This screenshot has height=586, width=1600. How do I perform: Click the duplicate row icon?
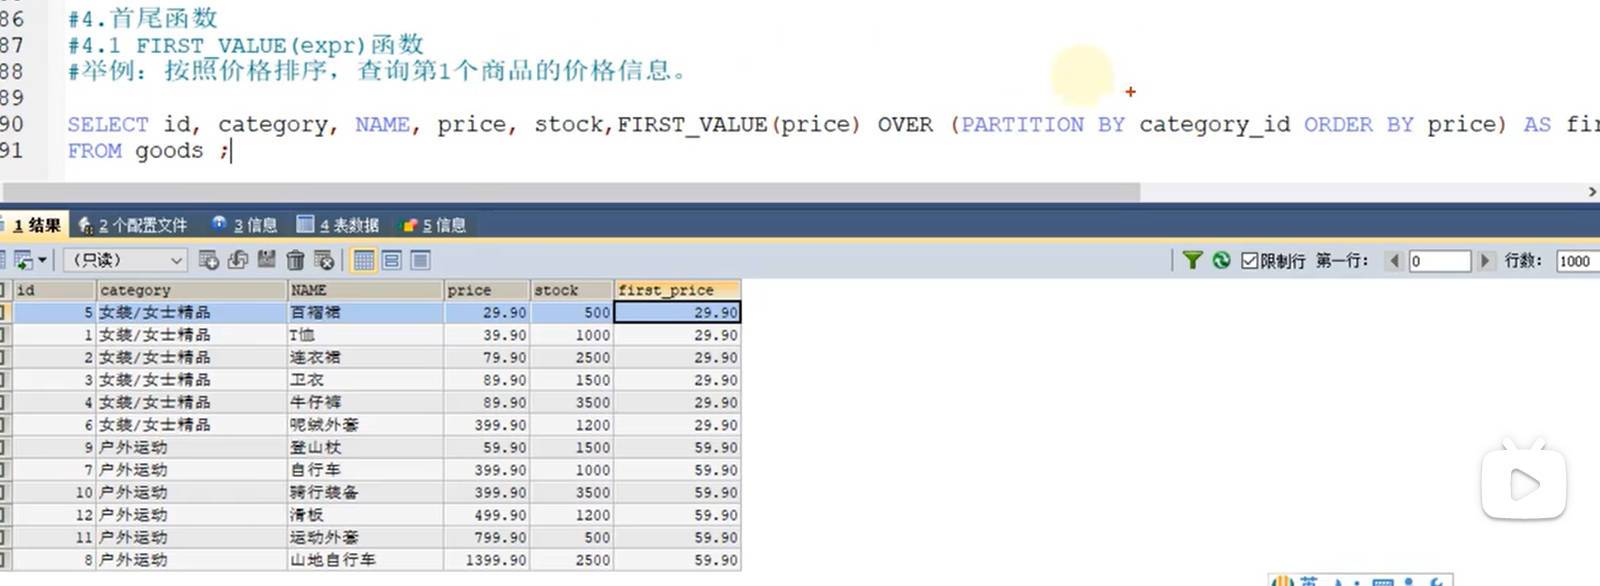(x=237, y=260)
